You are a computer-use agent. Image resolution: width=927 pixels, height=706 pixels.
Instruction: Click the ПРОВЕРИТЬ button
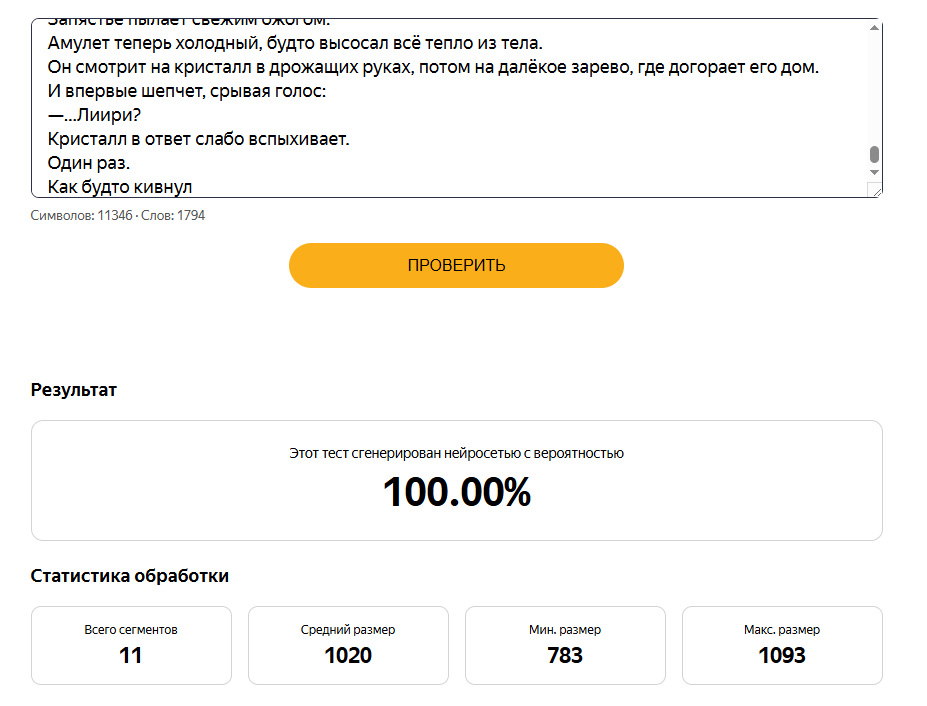(456, 265)
